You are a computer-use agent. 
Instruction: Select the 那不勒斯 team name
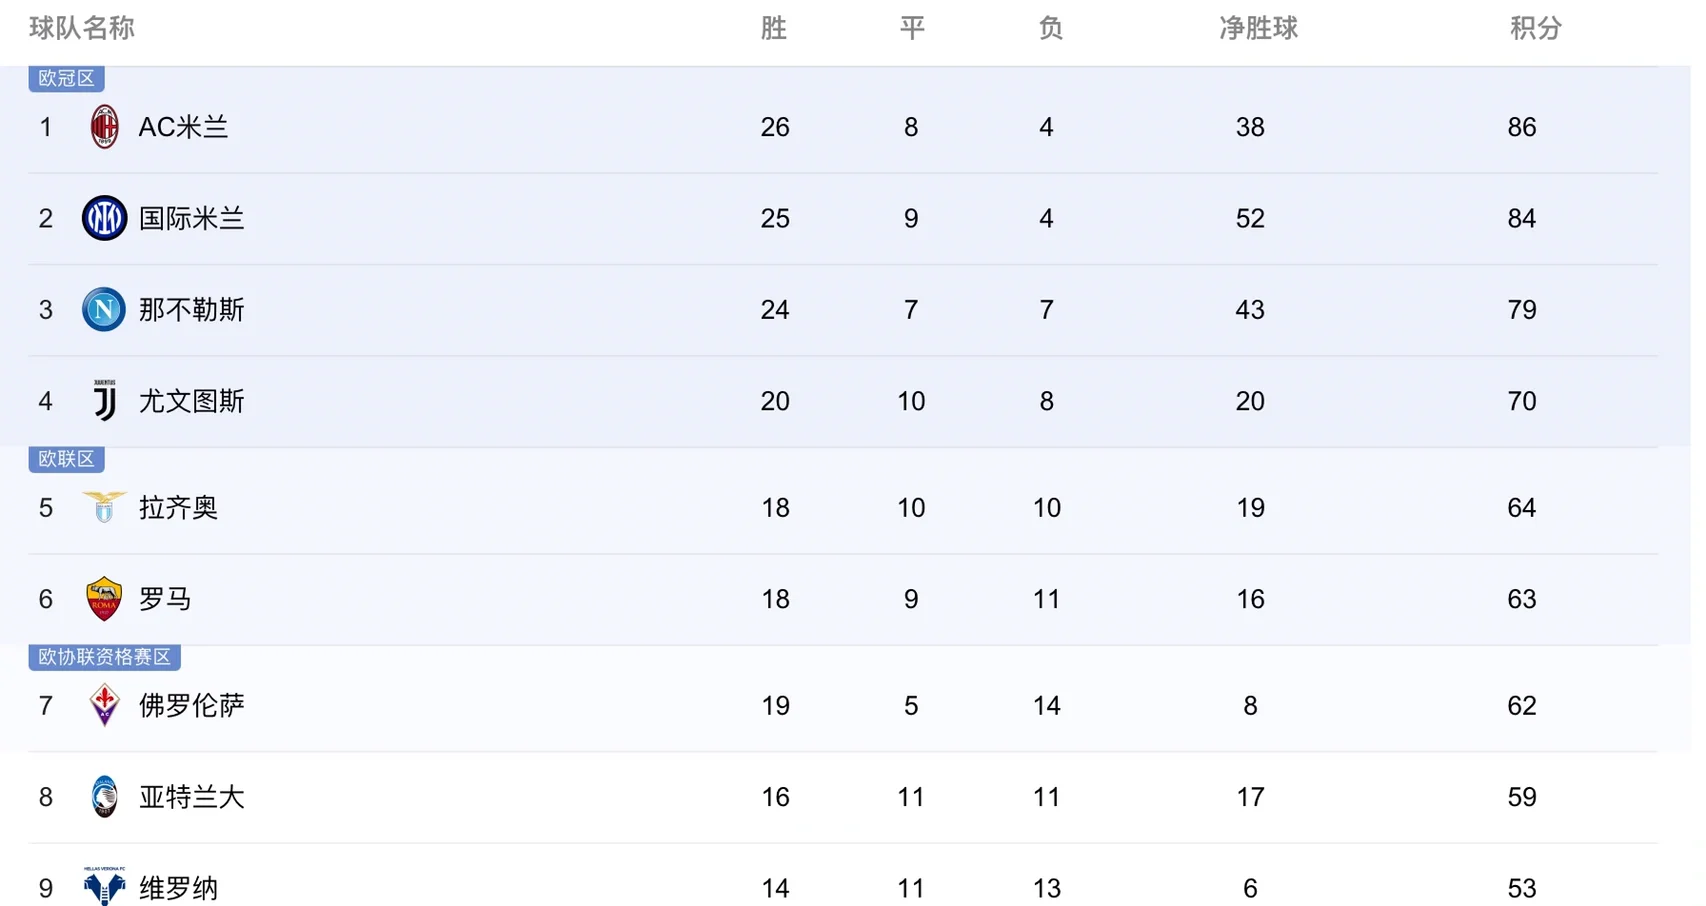click(191, 310)
